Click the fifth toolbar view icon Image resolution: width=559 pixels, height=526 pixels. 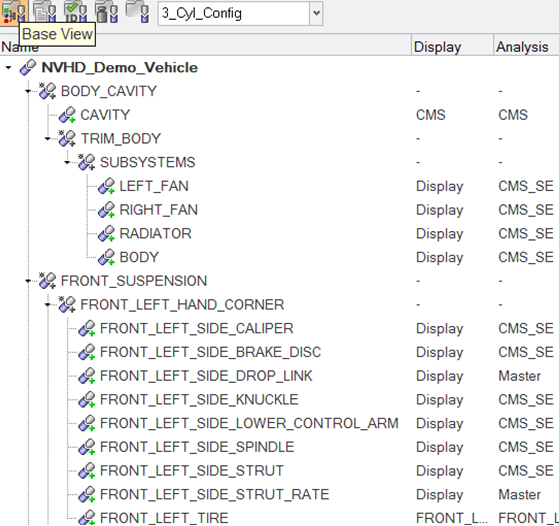(x=137, y=11)
